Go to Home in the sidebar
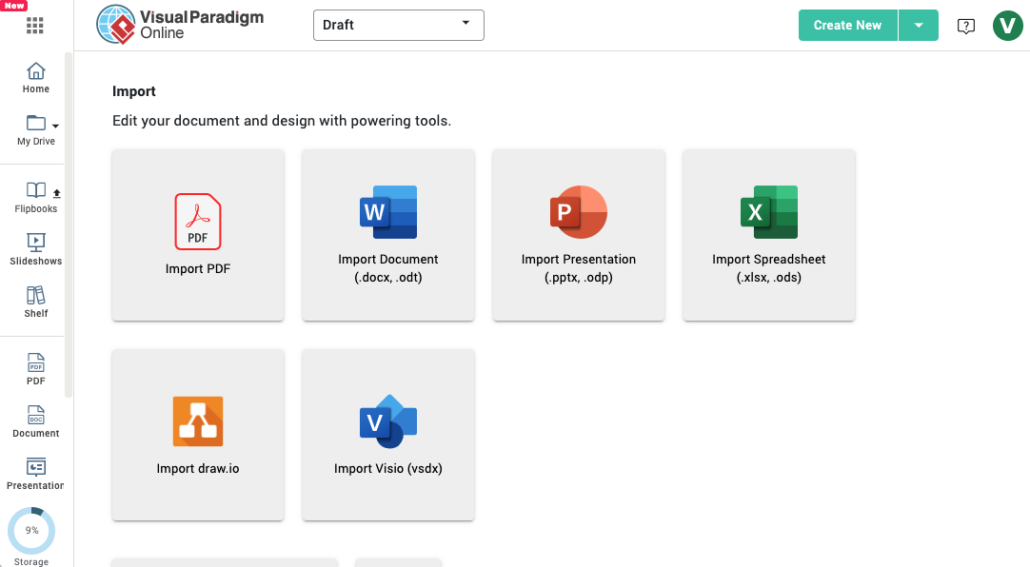The image size is (1030, 567). (36, 77)
